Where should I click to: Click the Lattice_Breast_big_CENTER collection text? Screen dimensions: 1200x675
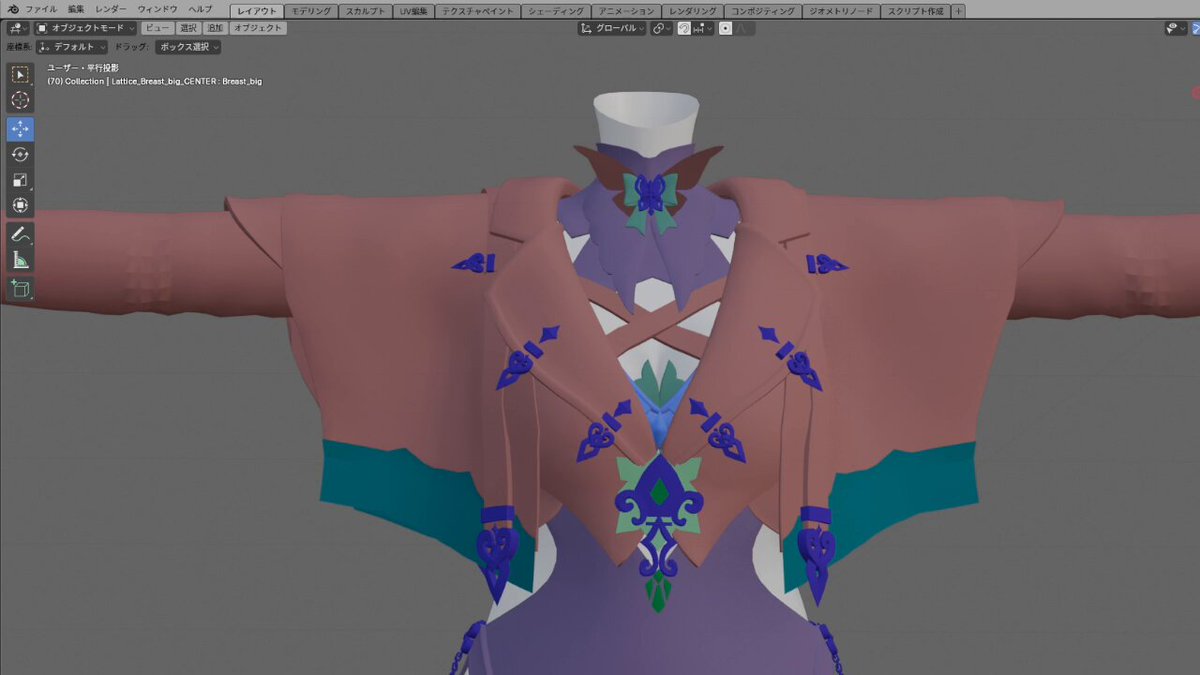click(x=154, y=81)
